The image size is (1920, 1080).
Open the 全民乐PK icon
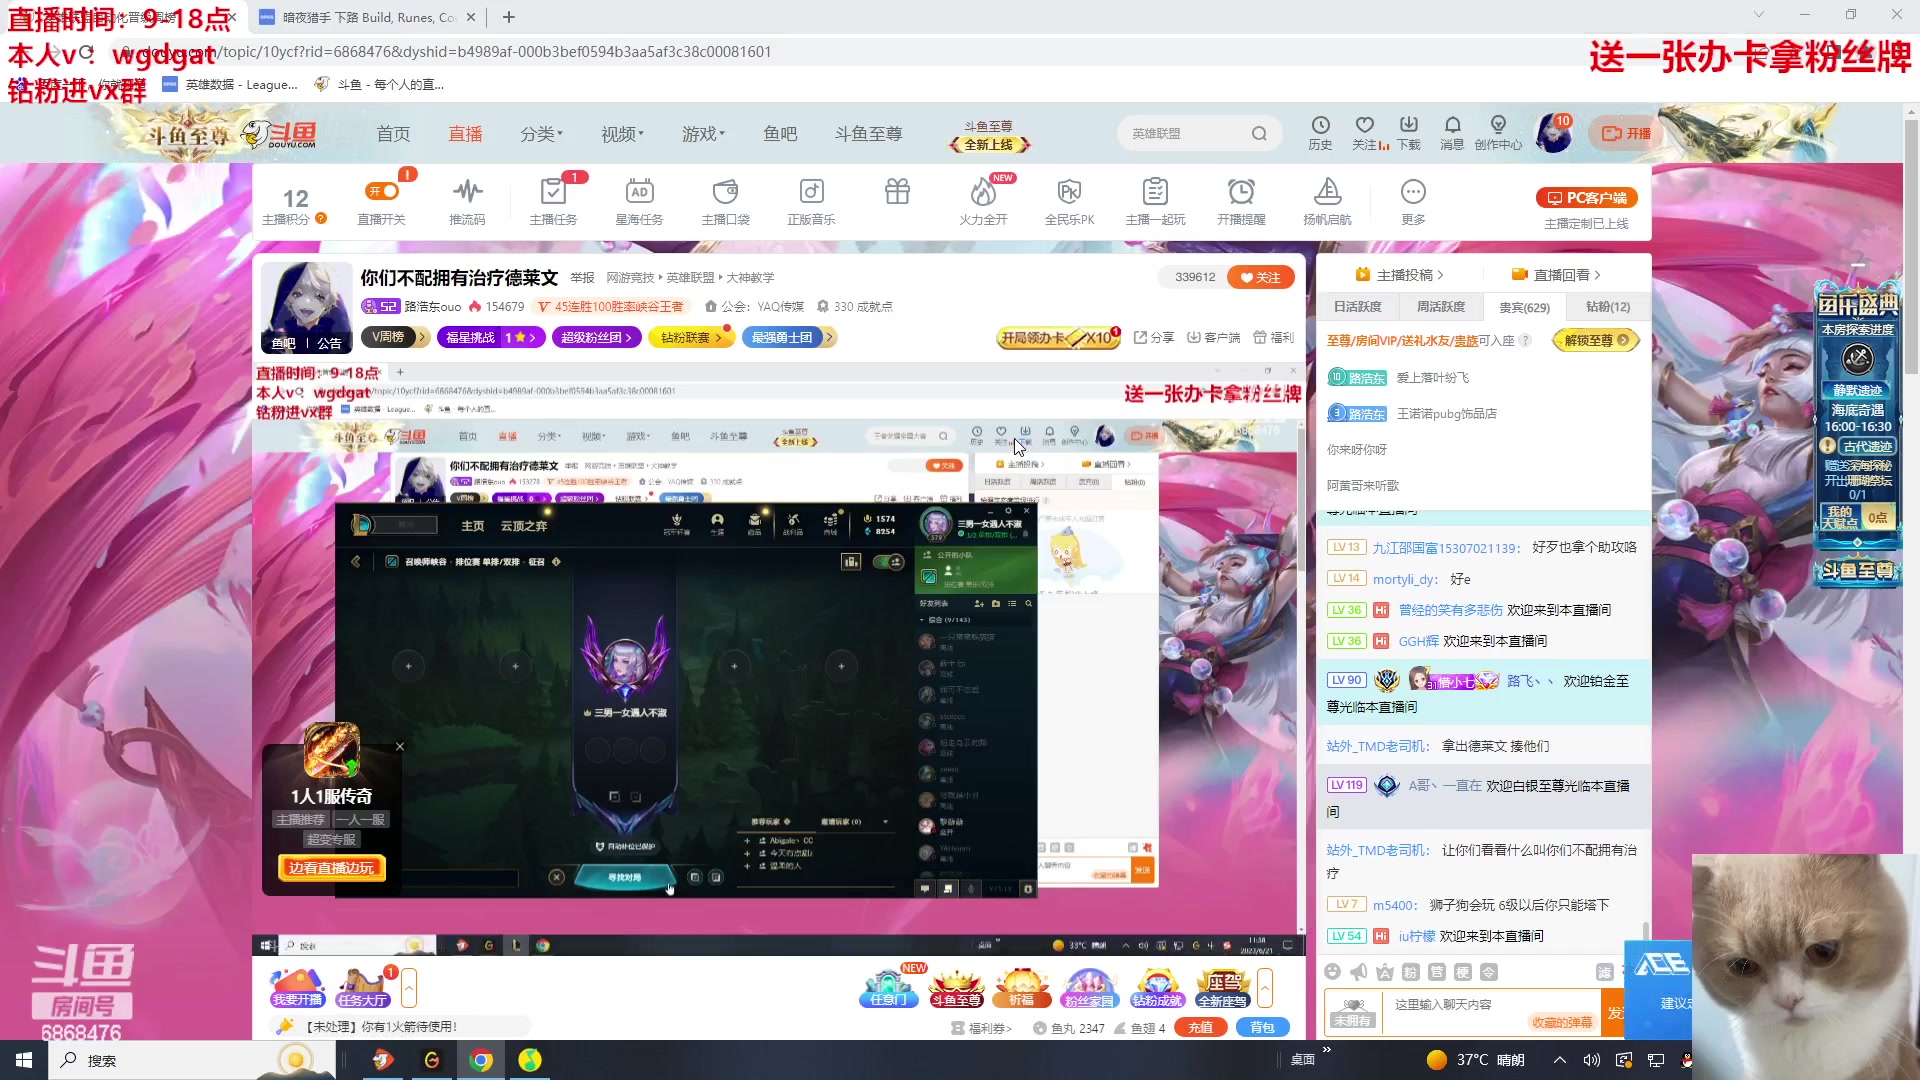pos(1069,192)
